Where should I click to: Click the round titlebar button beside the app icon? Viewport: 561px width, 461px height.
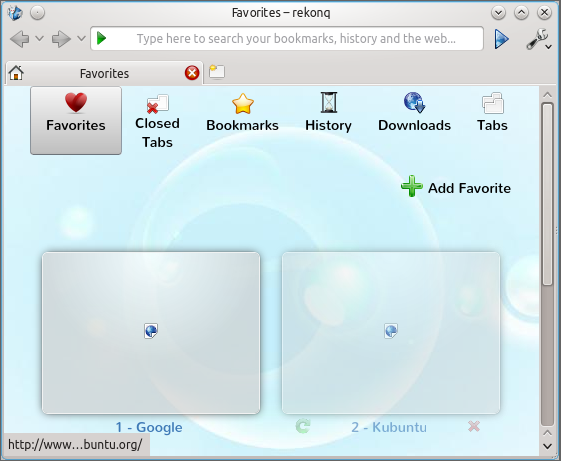37,13
